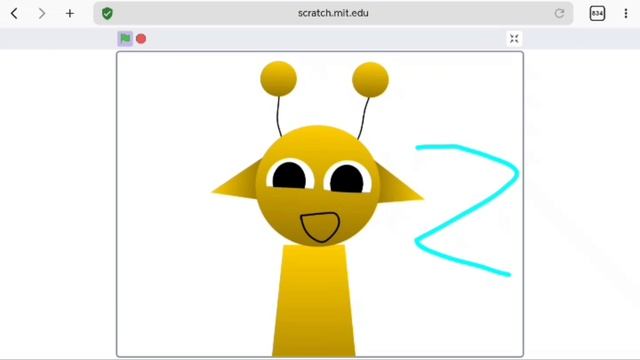The width and height of the screenshot is (640, 360).
Task: Open the browser three-dot menu
Action: pos(626,13)
